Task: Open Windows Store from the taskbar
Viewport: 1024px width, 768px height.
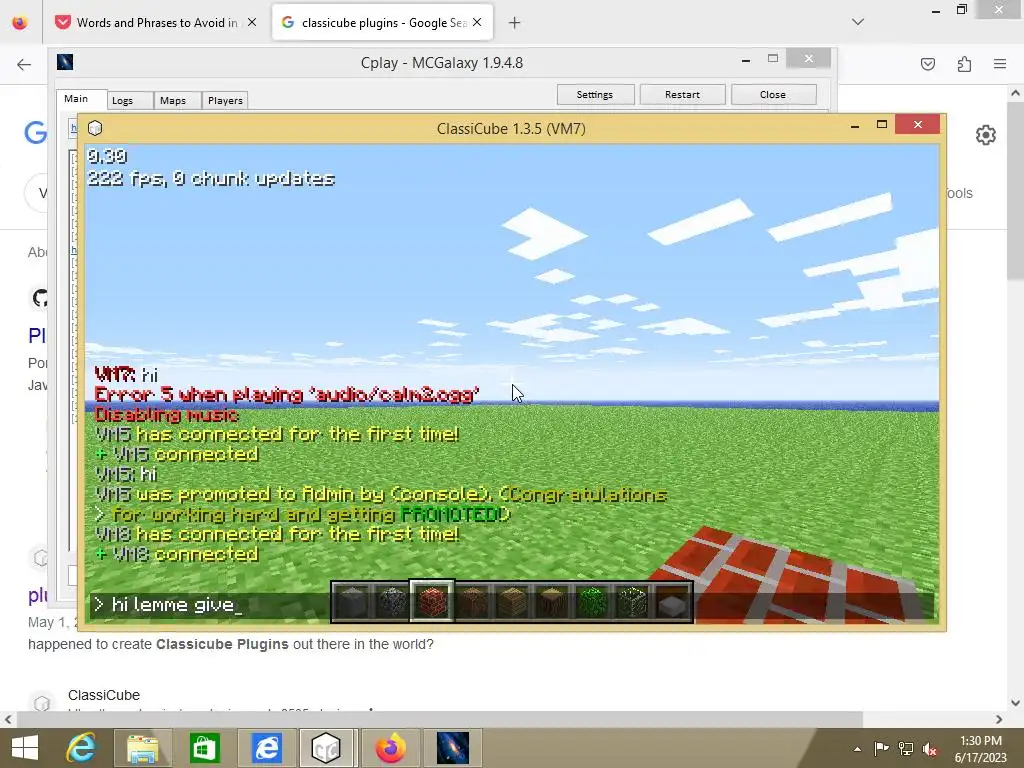Action: (204, 748)
